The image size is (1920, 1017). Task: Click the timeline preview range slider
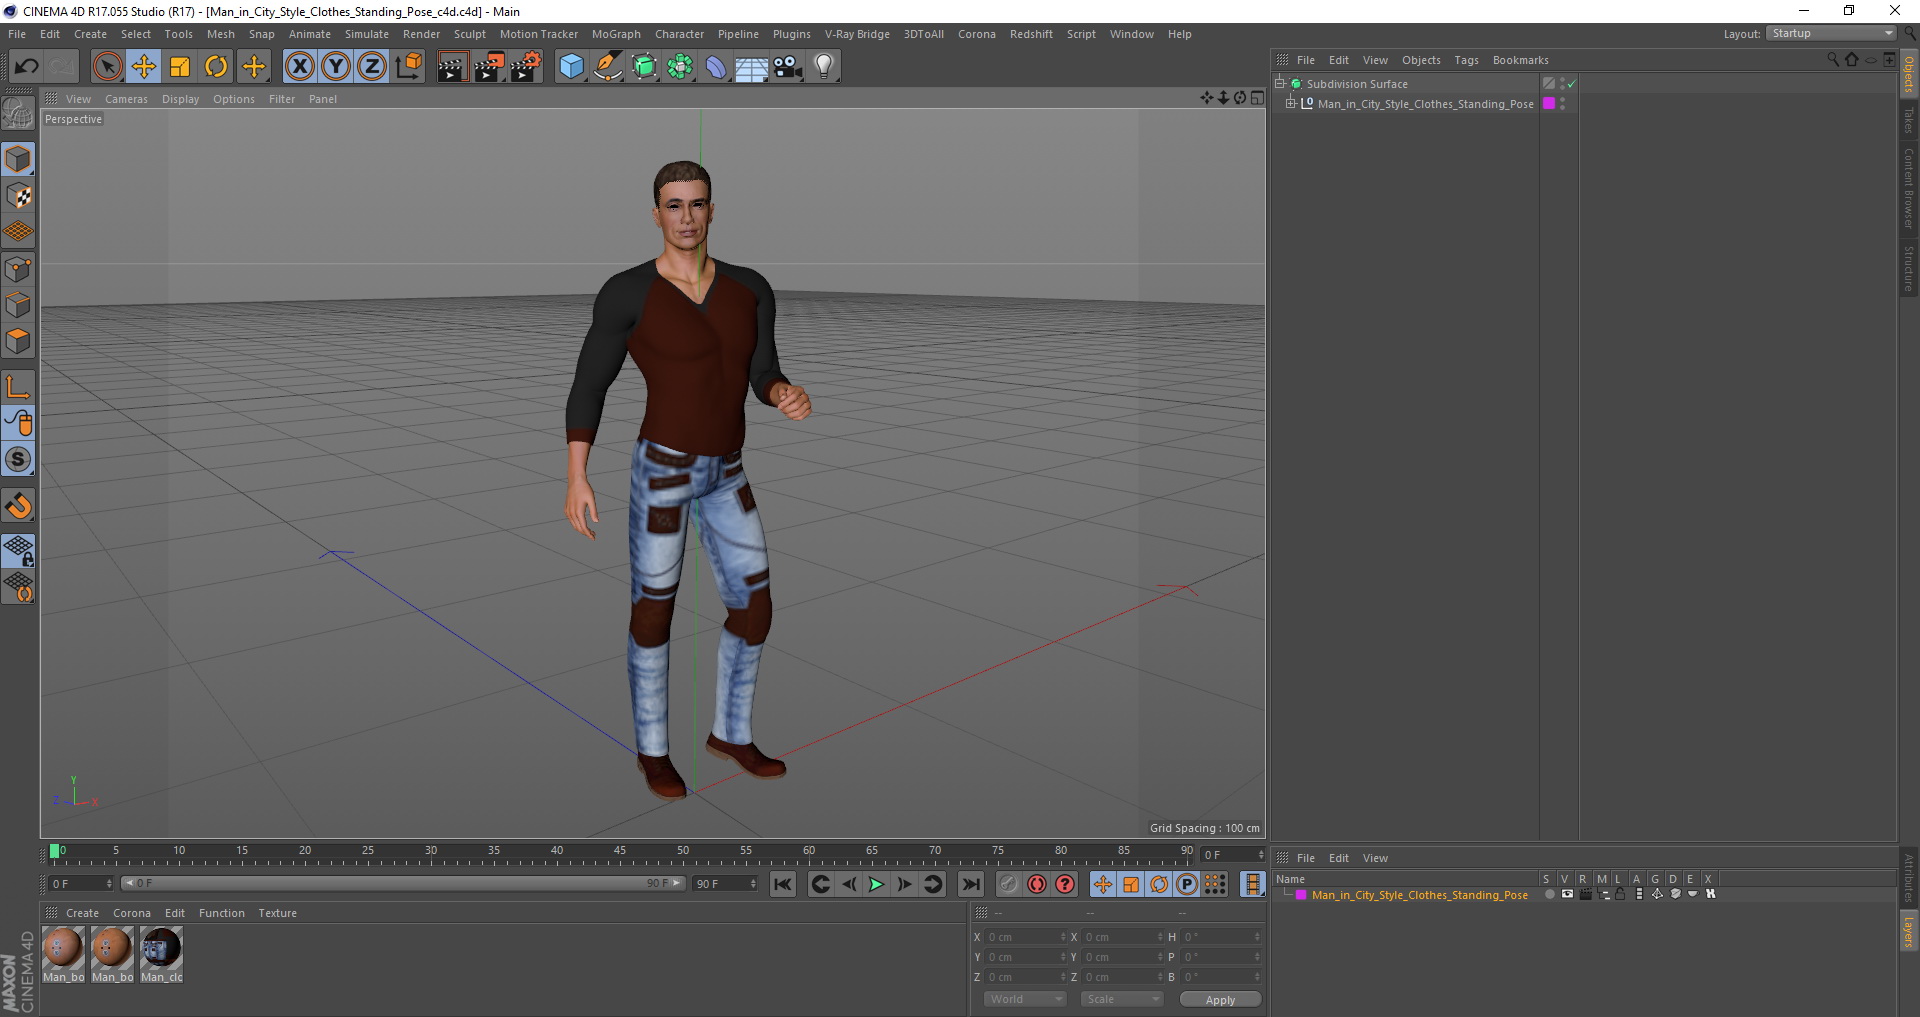[x=403, y=883]
